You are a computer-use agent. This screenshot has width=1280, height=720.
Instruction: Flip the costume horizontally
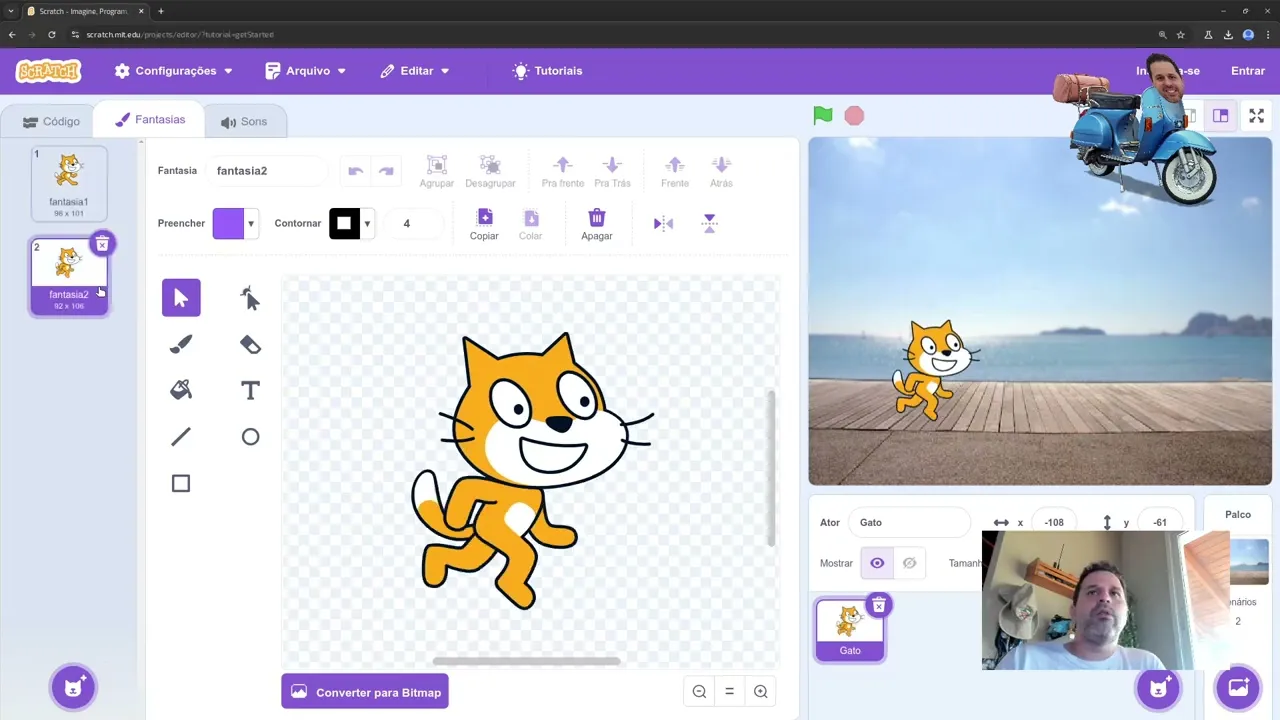663,224
